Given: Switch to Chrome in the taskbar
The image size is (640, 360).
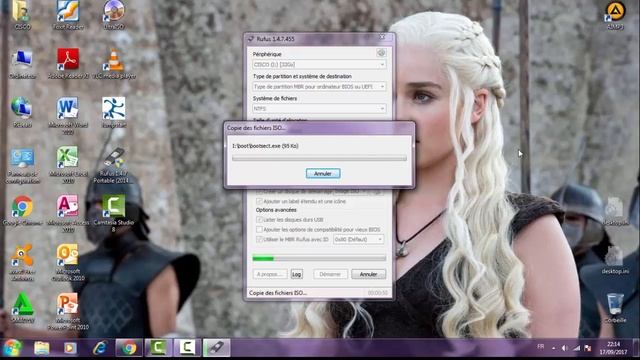Looking at the screenshot, I should click(129, 348).
